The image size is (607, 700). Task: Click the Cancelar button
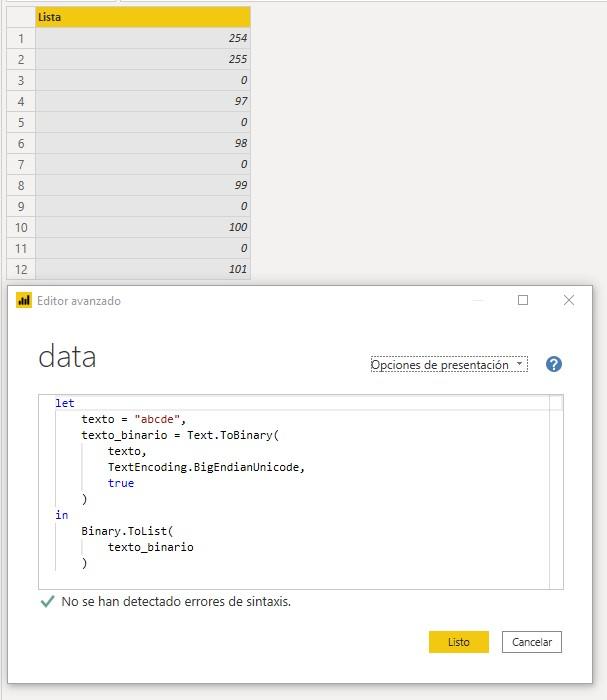532,642
